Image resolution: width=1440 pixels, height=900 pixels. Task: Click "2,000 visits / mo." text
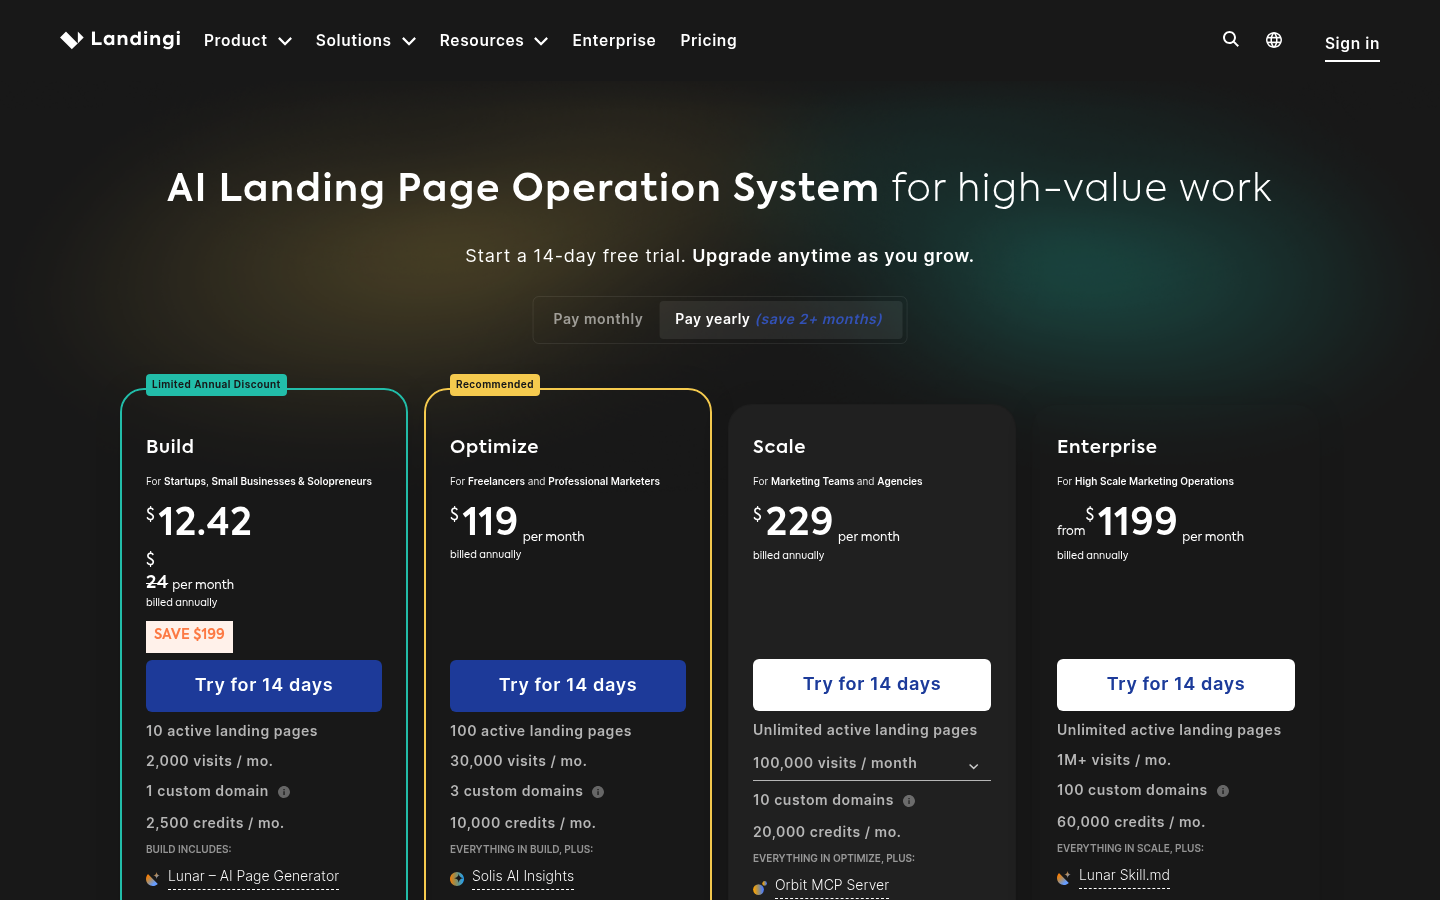click(210, 762)
